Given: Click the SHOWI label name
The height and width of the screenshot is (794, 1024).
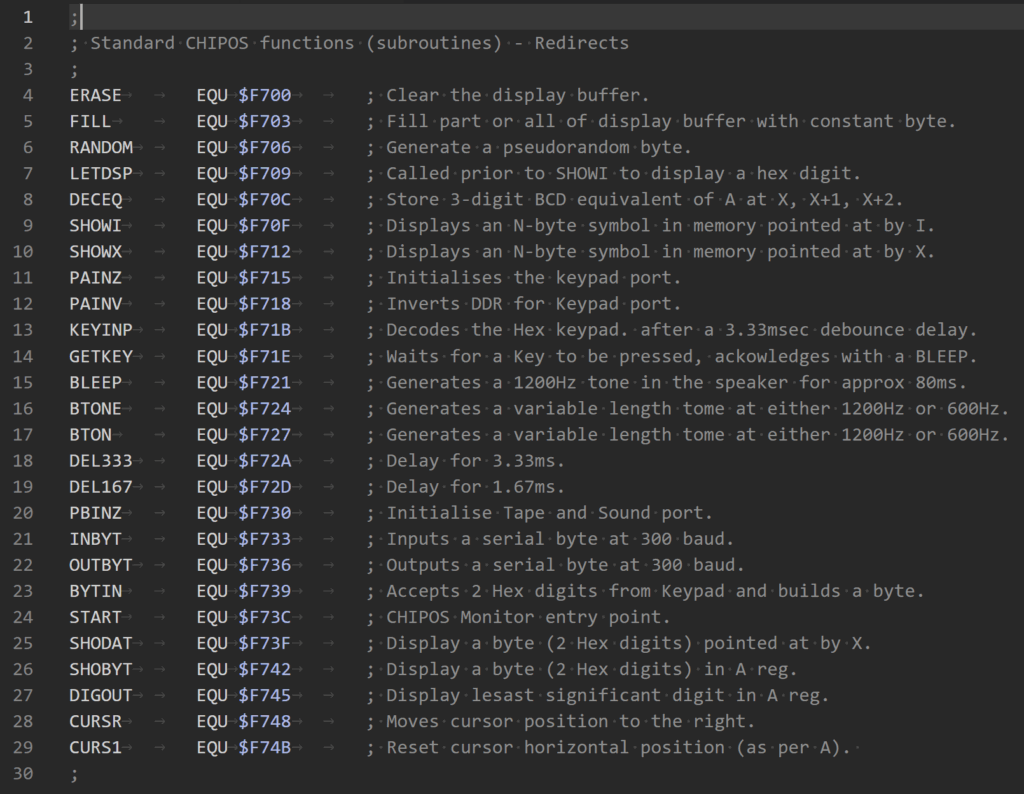Looking at the screenshot, I should click(x=95, y=226).
